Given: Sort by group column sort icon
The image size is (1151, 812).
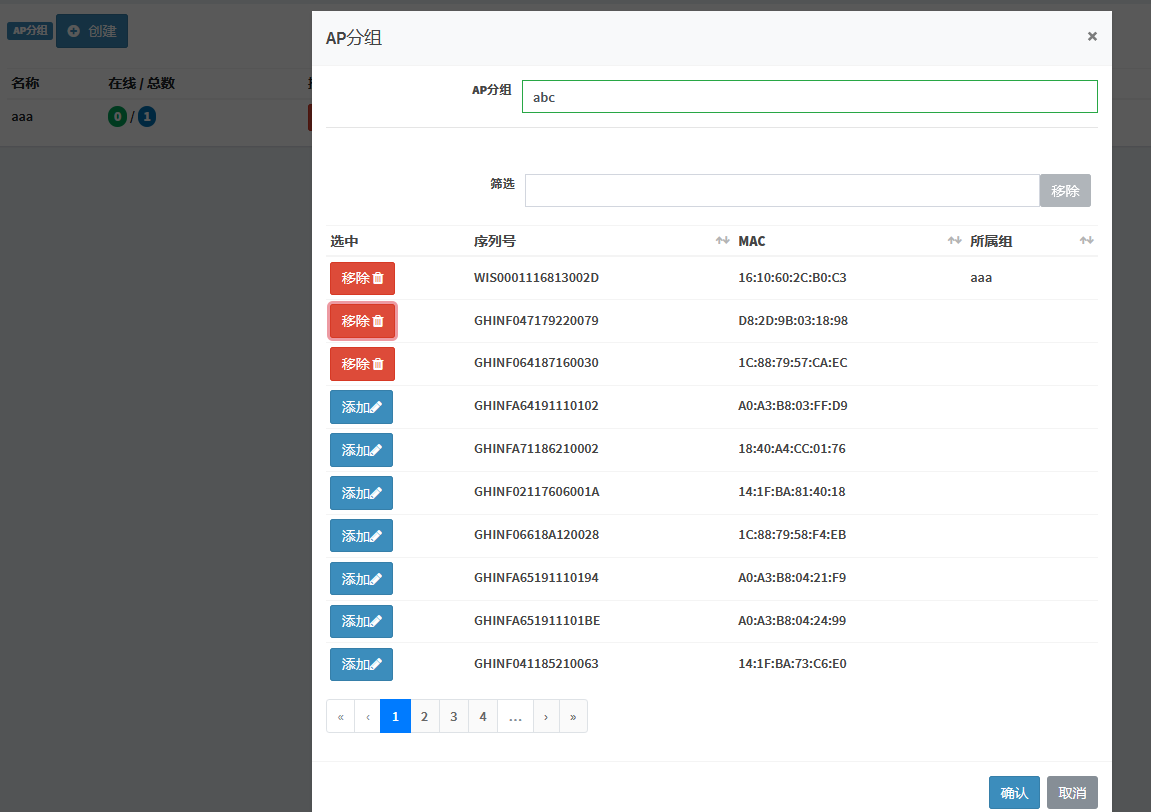Looking at the screenshot, I should point(1086,241).
